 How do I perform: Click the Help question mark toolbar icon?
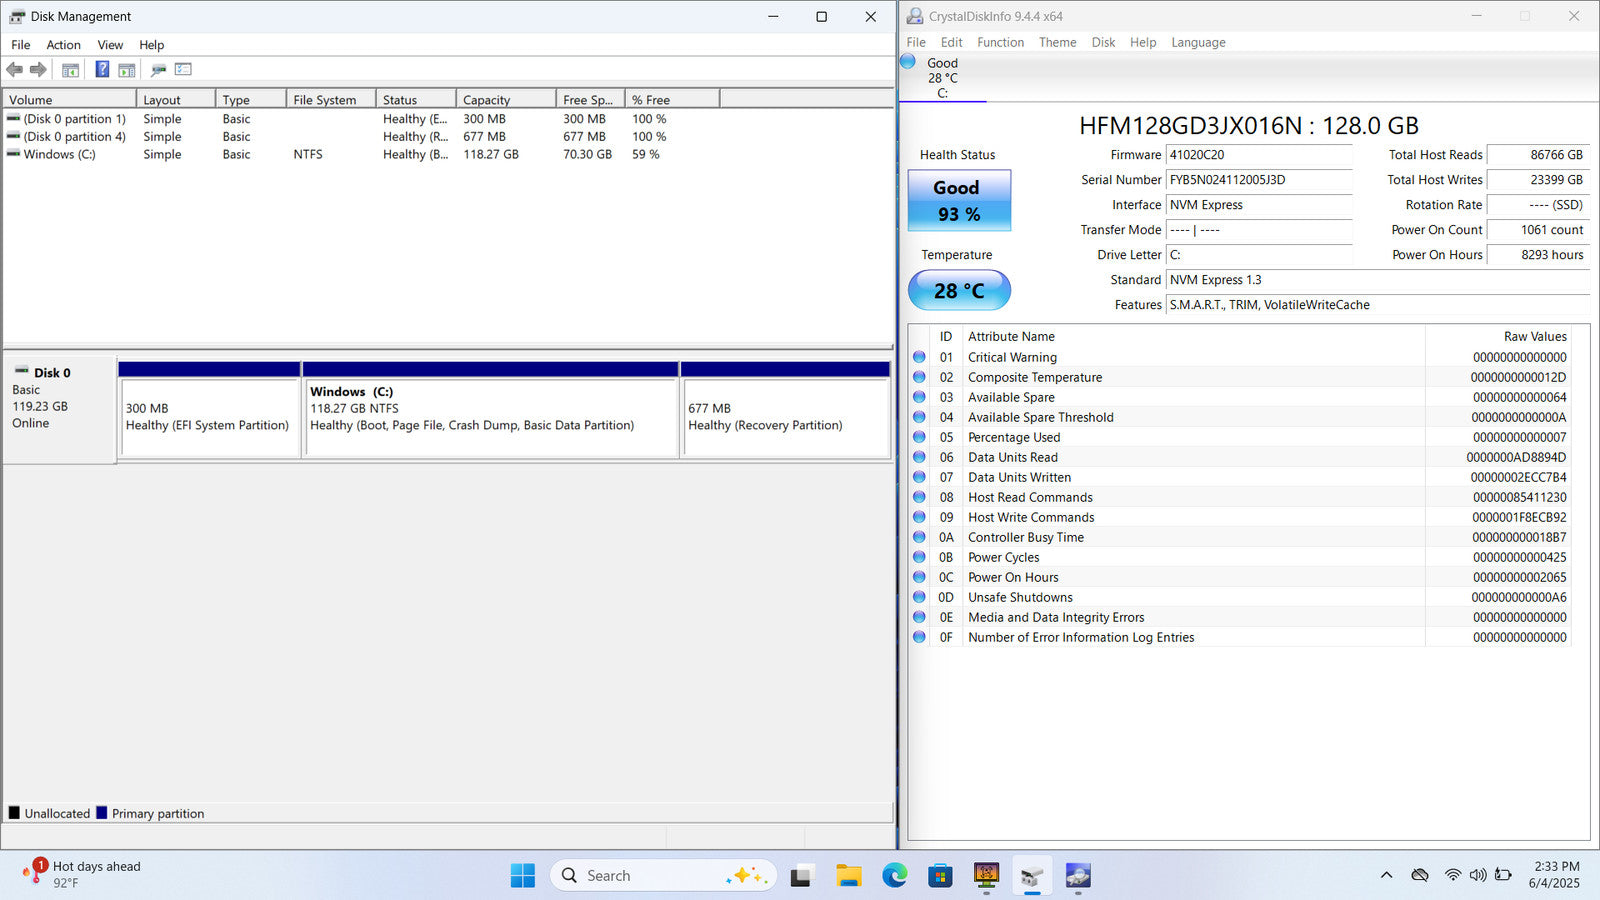pyautogui.click(x=102, y=69)
